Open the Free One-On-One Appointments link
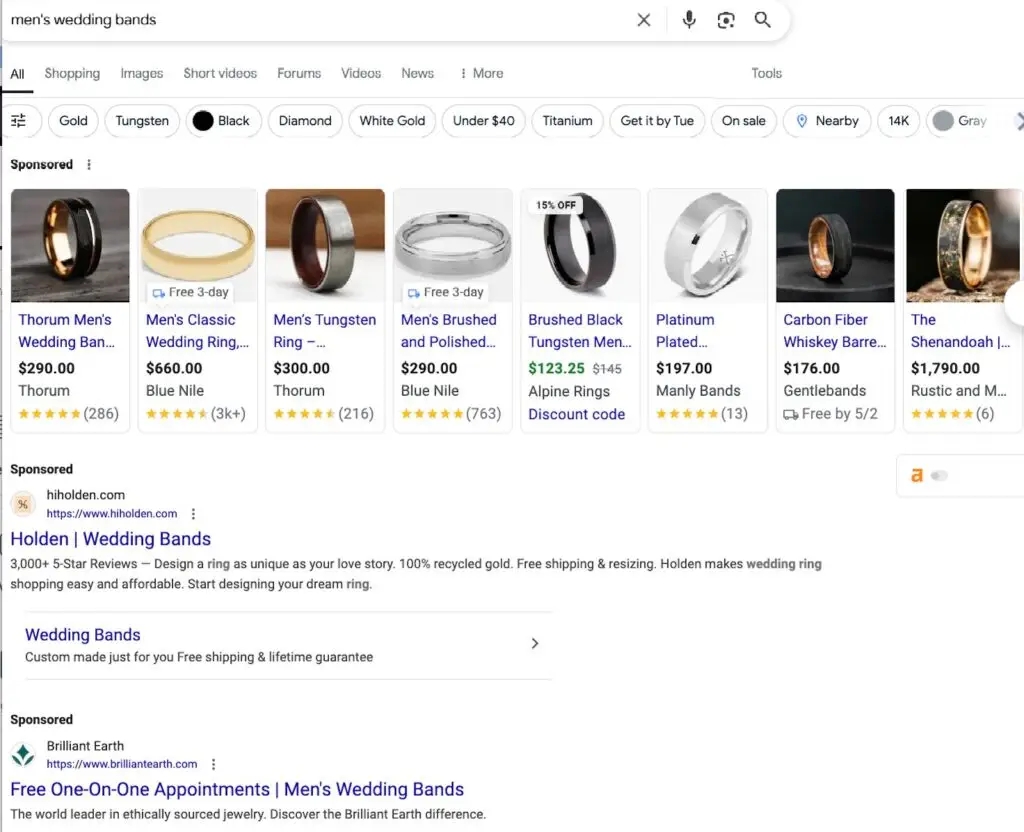The height and width of the screenshot is (832, 1024). pyautogui.click(x=237, y=789)
